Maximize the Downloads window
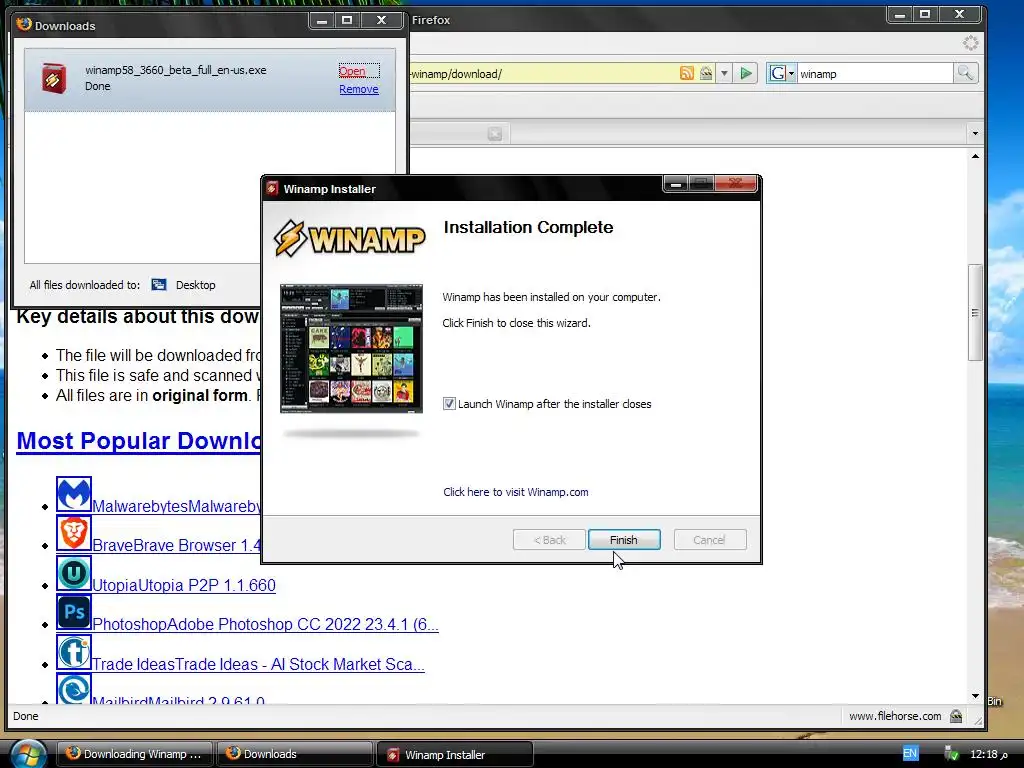The width and height of the screenshot is (1024, 768). pos(347,21)
